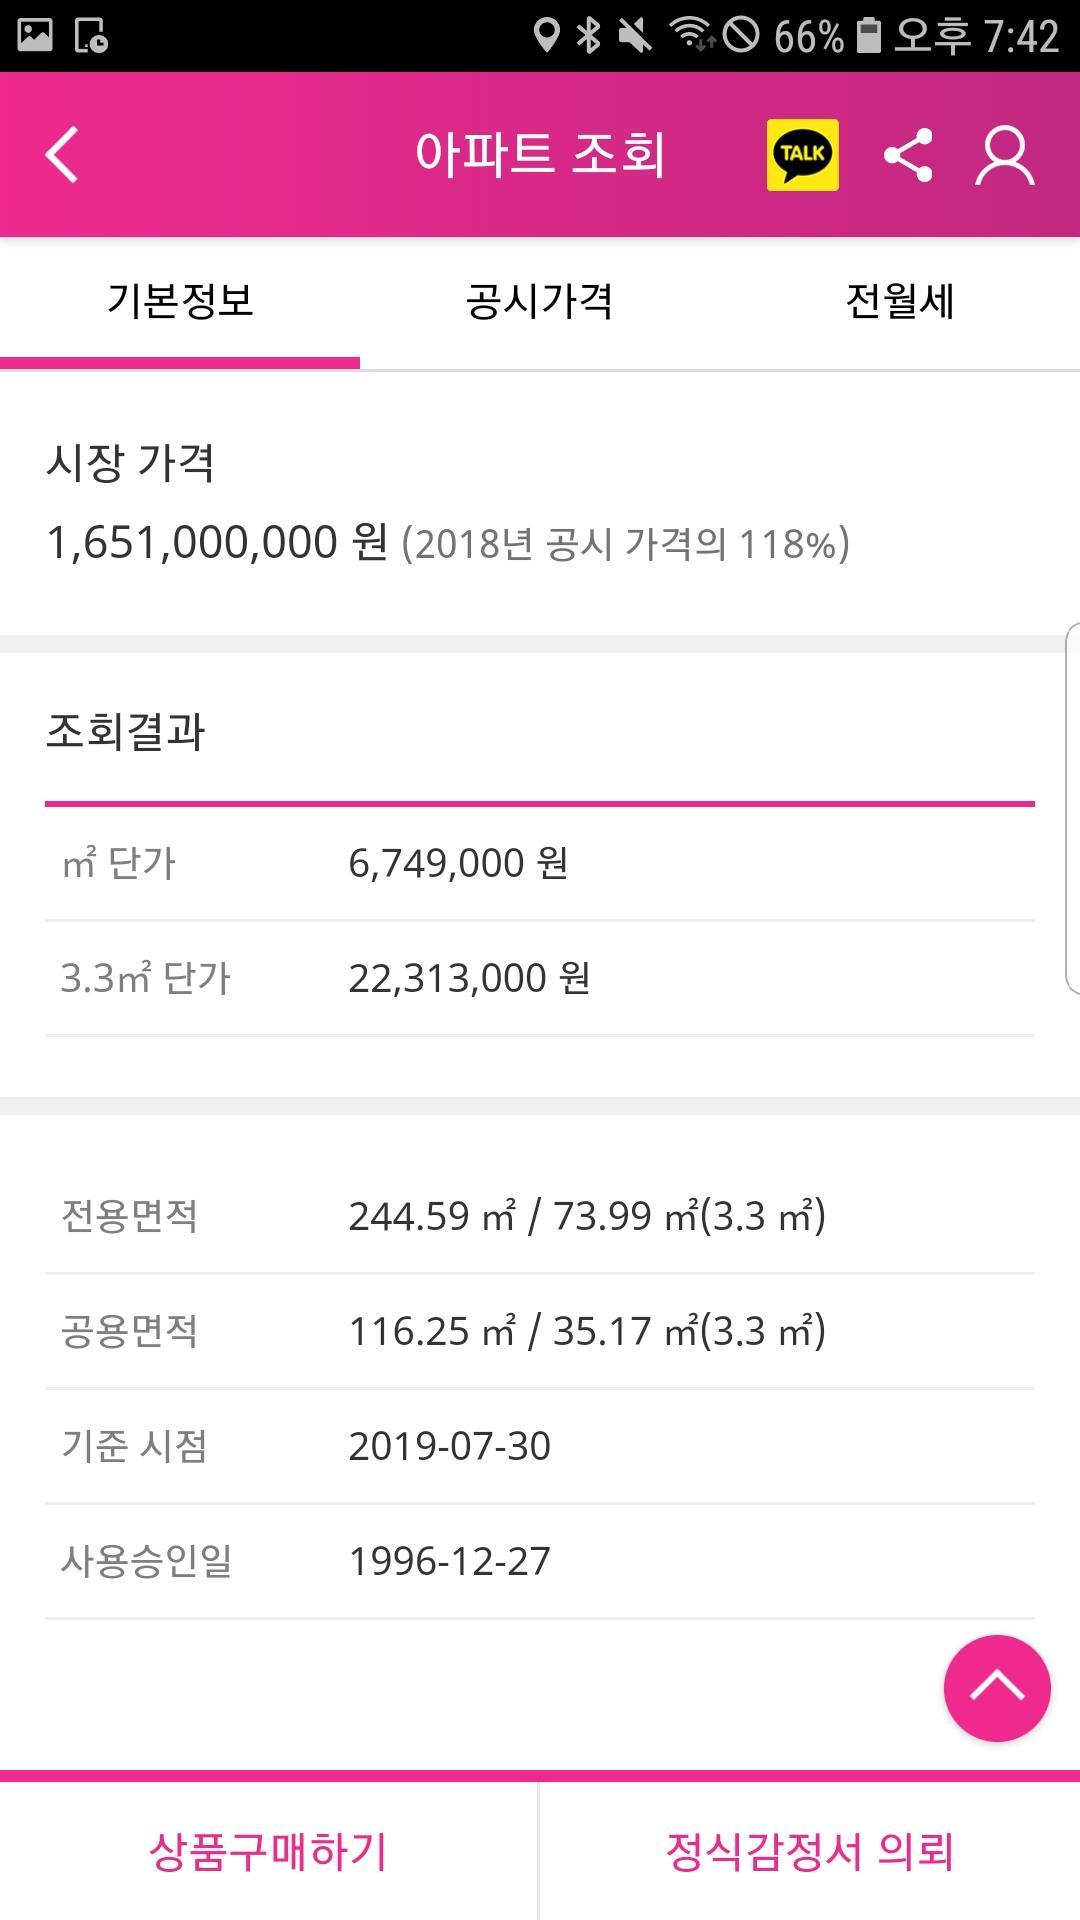This screenshot has height=1920, width=1080.
Task: Tap the 전용면적 row value
Action: click(x=587, y=1216)
